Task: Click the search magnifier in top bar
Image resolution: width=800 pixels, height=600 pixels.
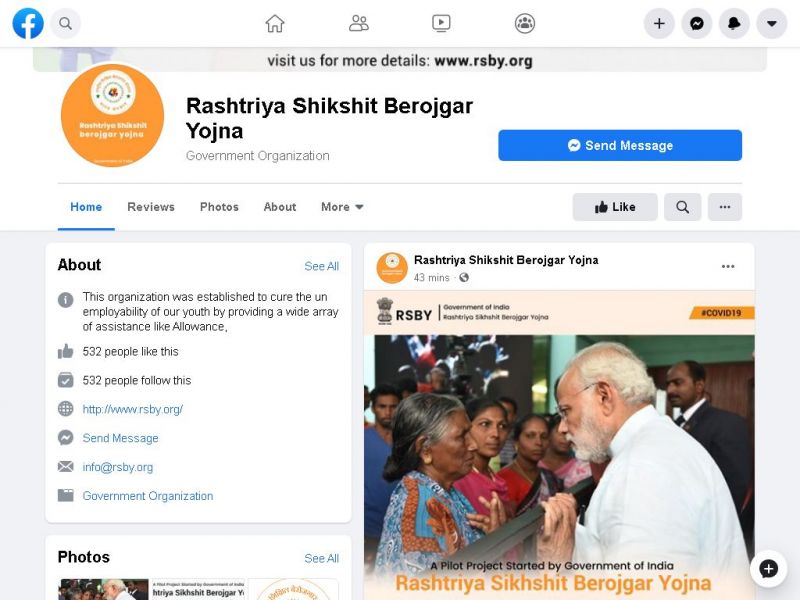Action: pos(65,23)
